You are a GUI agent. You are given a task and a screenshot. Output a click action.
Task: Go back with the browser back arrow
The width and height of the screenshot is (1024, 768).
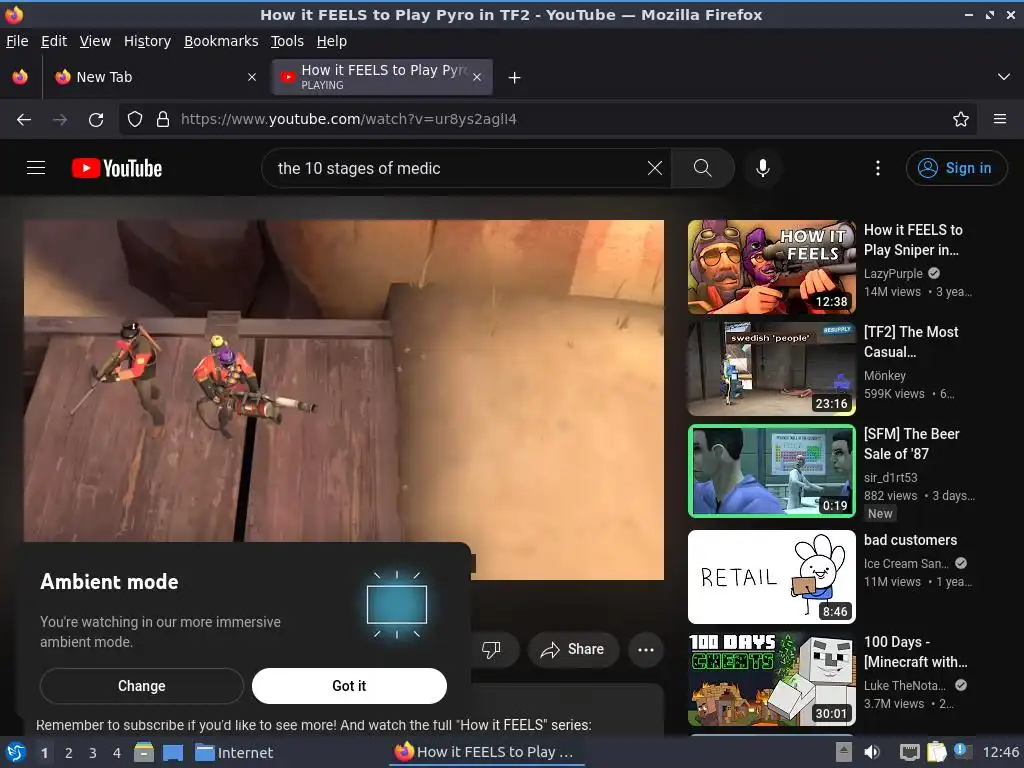tap(24, 119)
